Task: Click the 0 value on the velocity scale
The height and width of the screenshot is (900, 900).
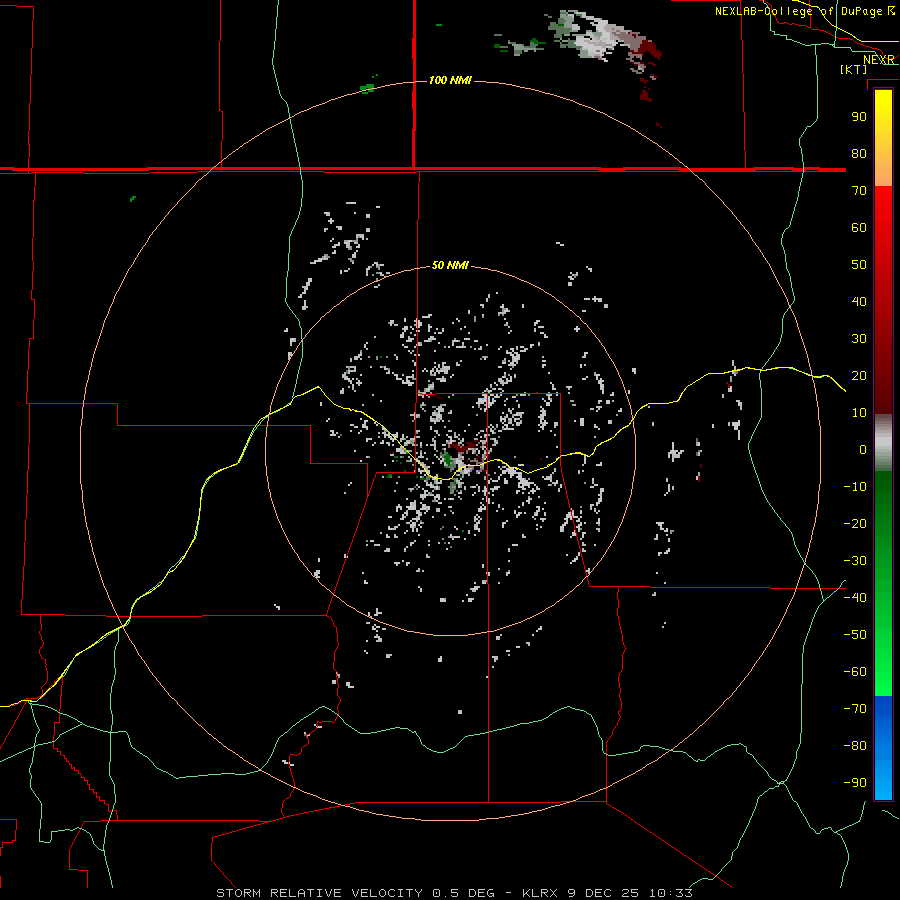Action: 863,450
